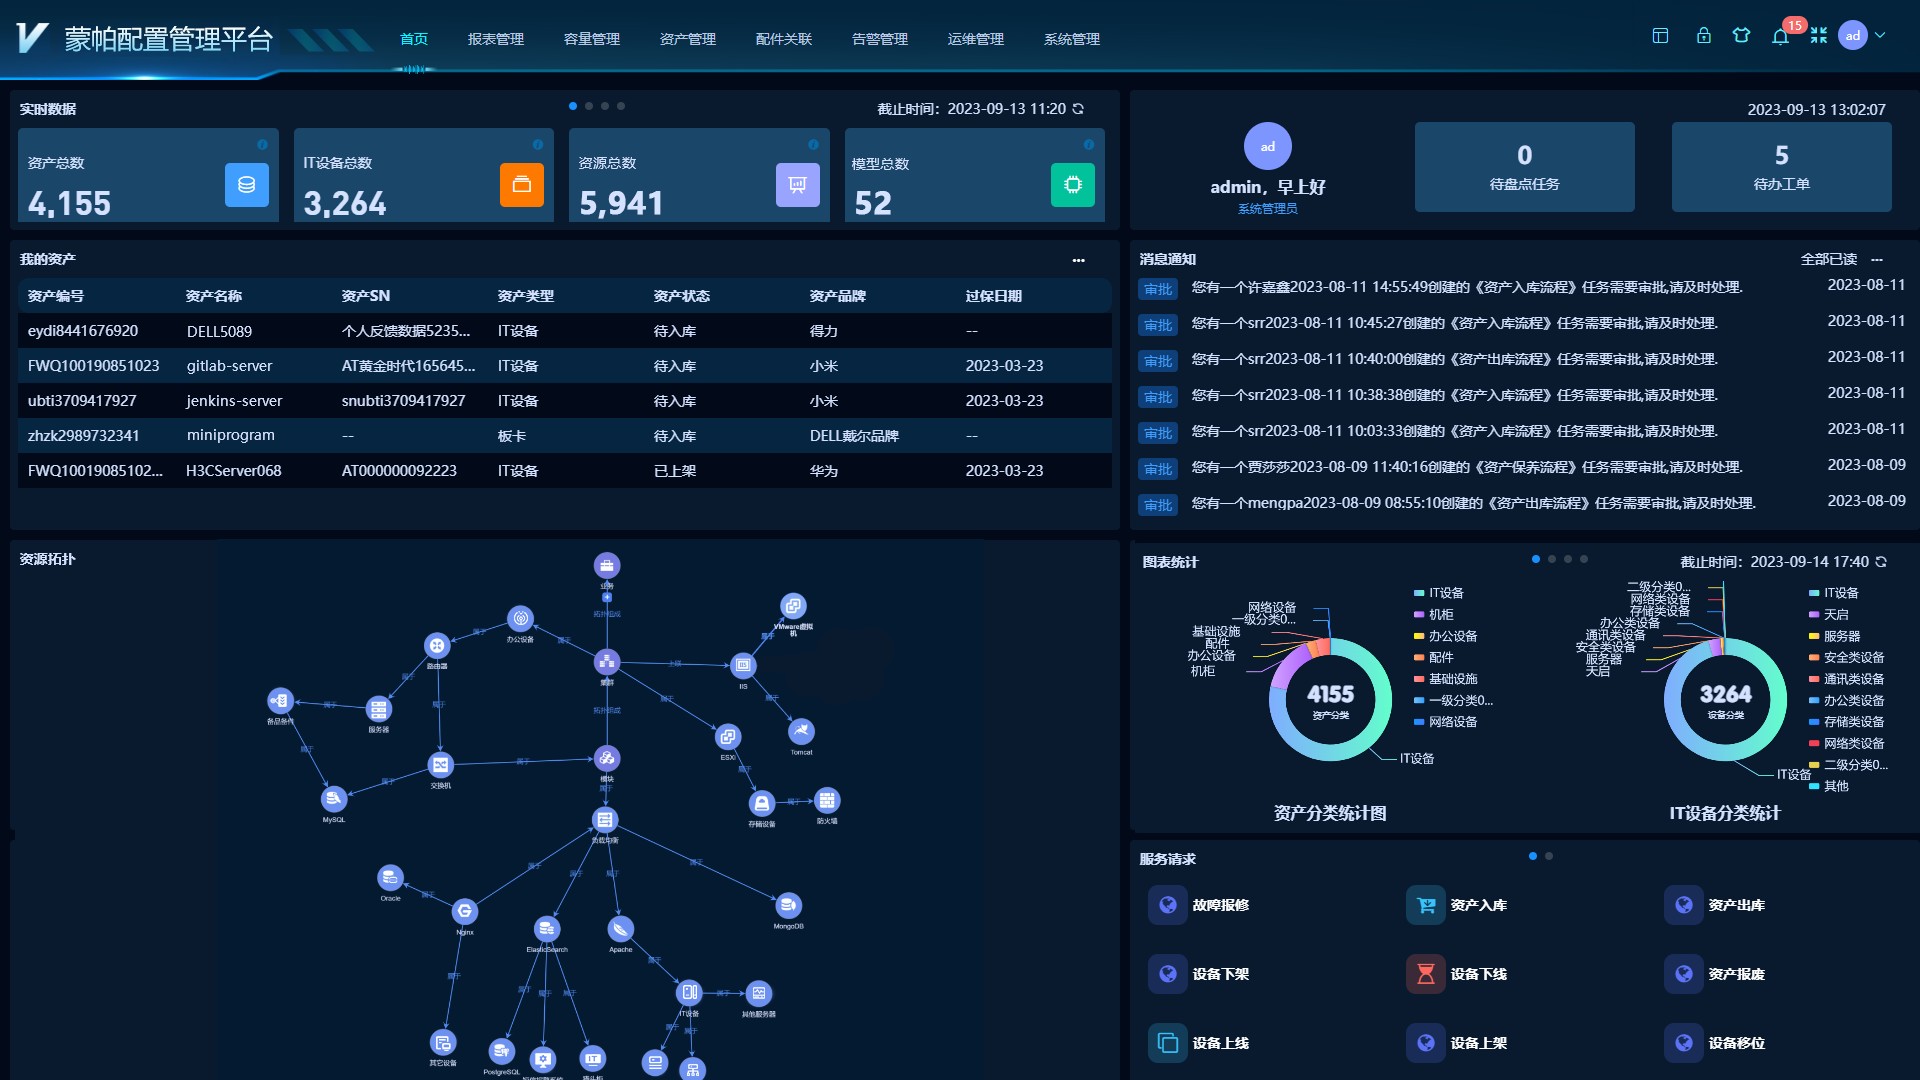Open 消息通知 more options ellipsis

[x=1877, y=260]
